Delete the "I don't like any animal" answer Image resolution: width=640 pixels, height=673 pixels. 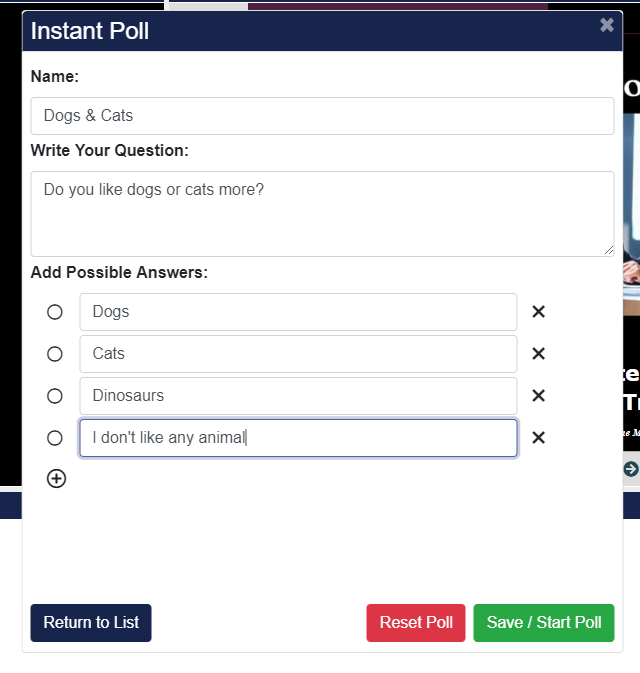pos(538,438)
